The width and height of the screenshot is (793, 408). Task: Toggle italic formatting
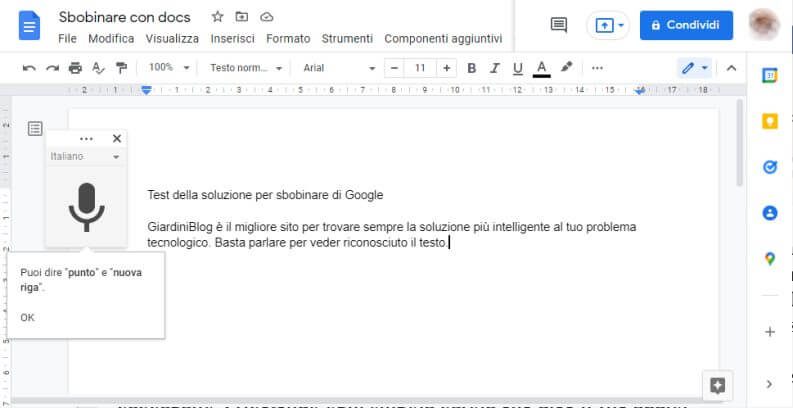click(x=495, y=68)
